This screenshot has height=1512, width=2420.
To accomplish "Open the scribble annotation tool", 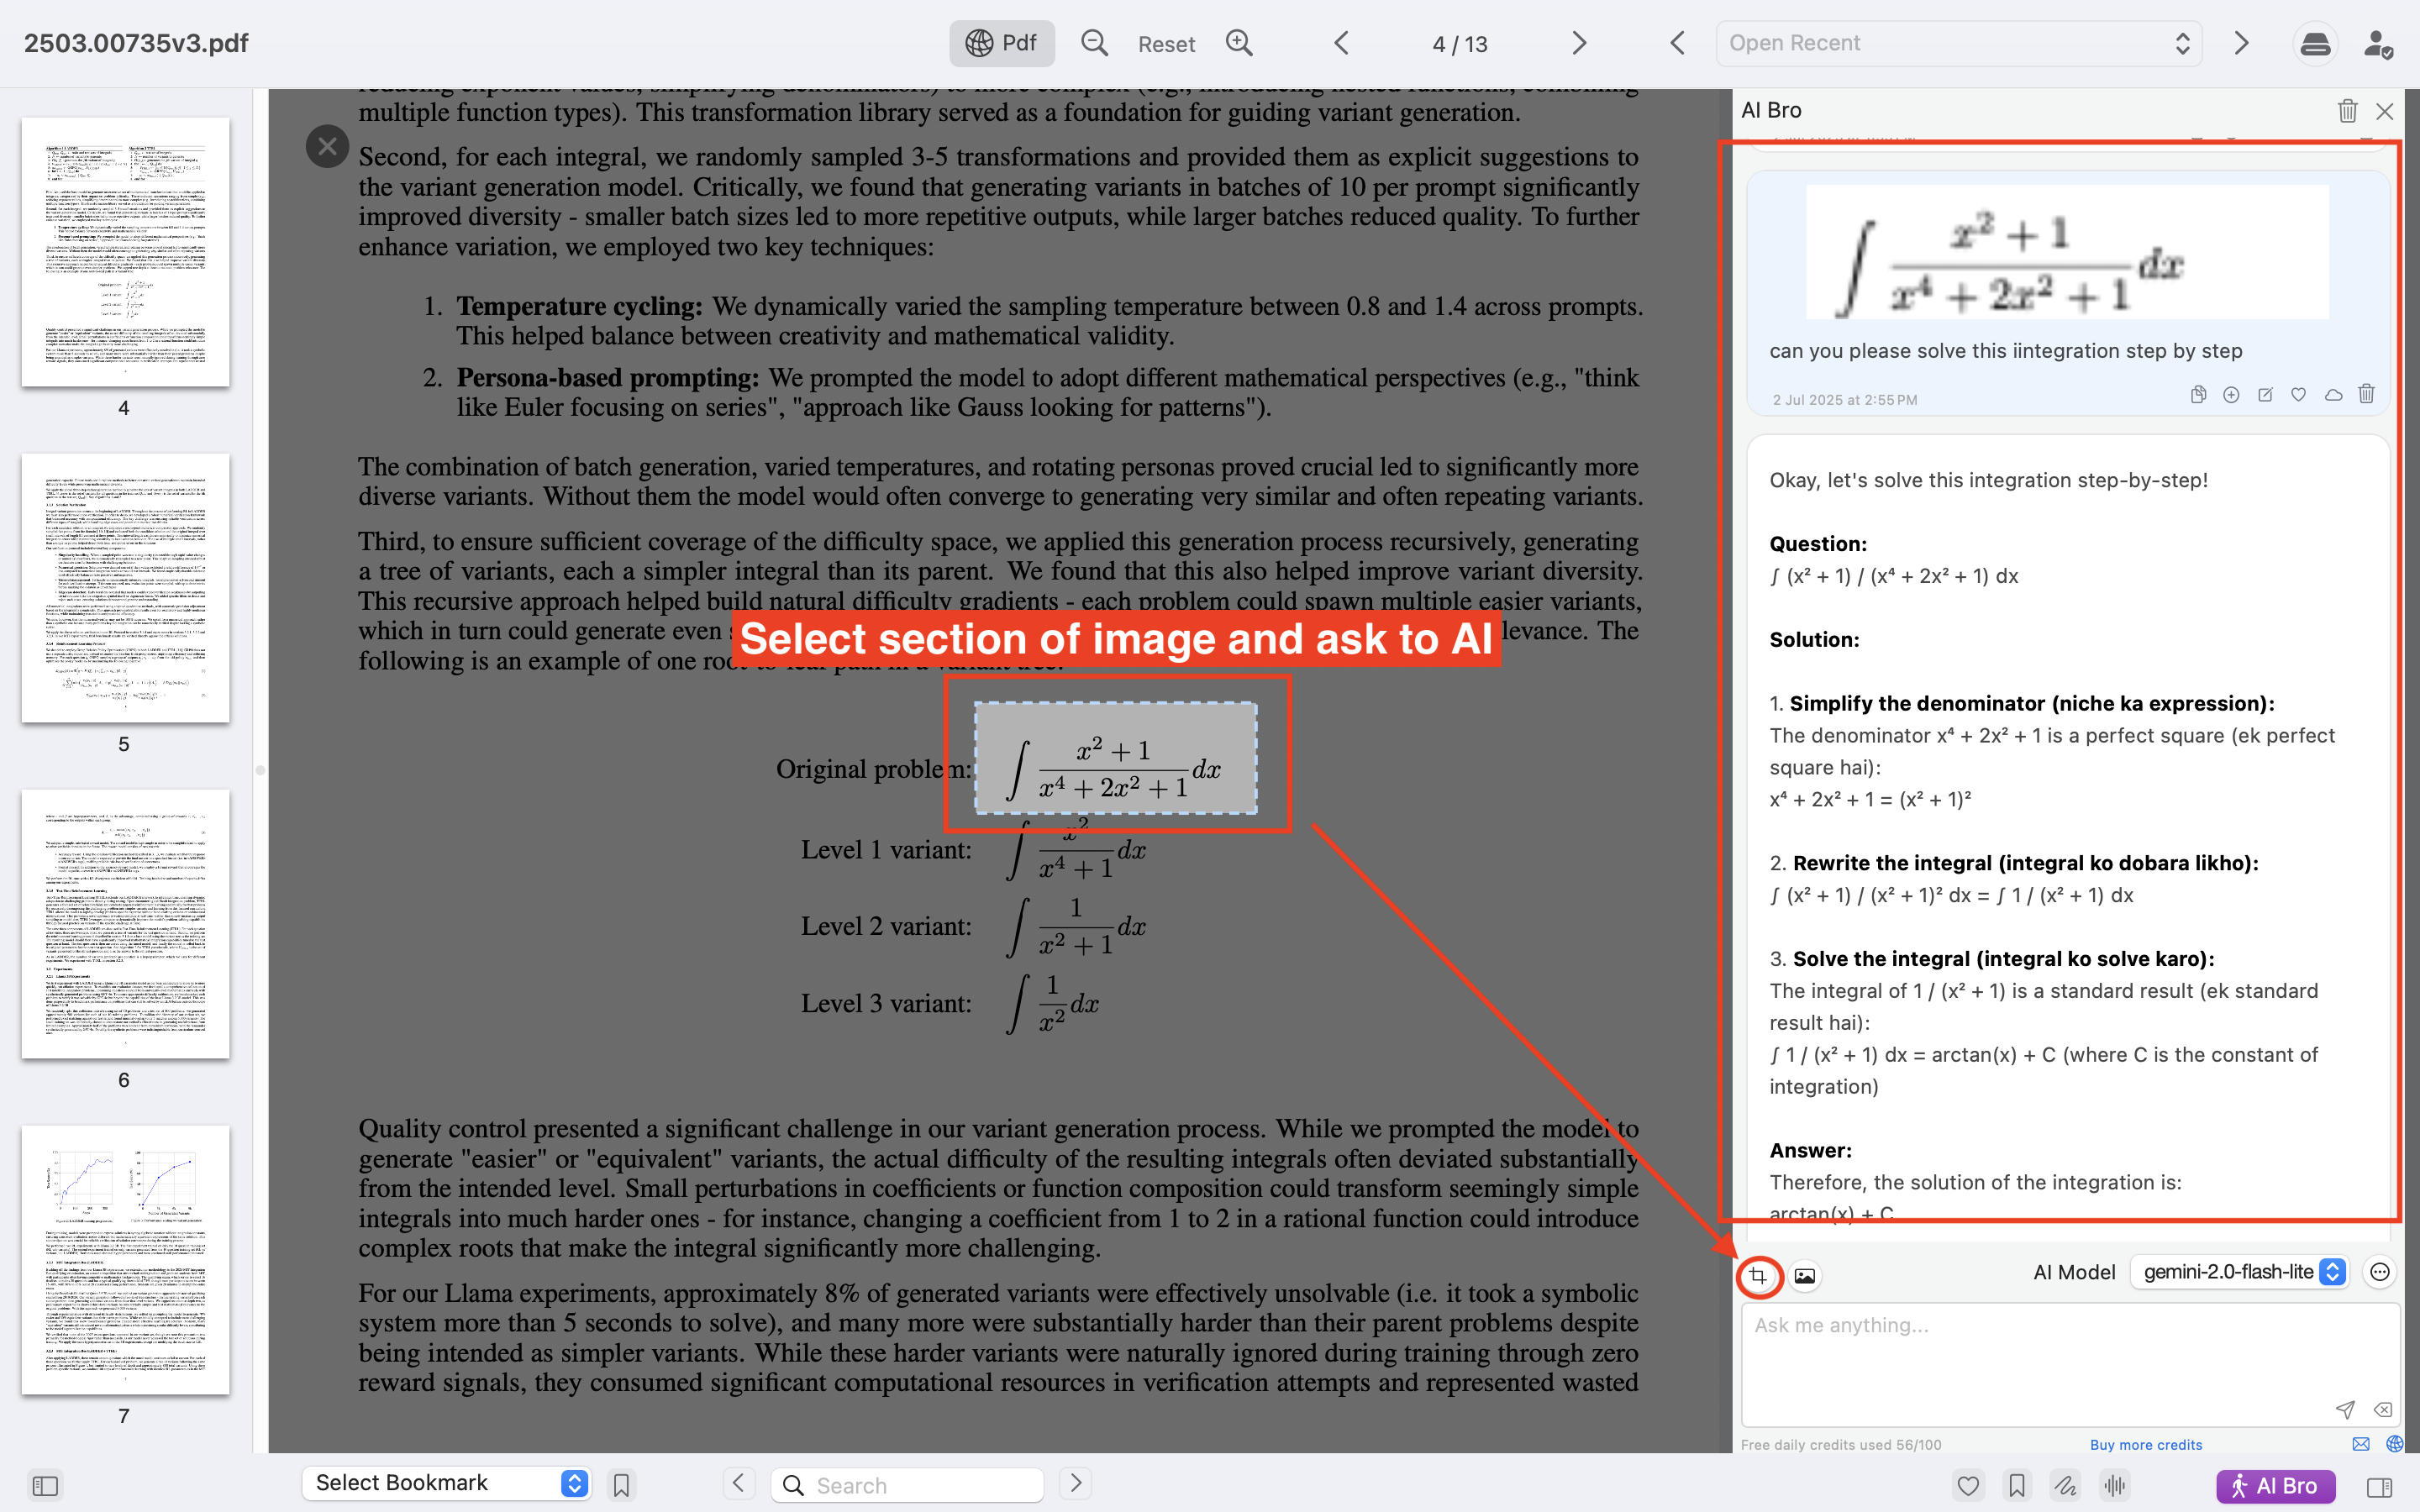I will [x=2065, y=1486].
